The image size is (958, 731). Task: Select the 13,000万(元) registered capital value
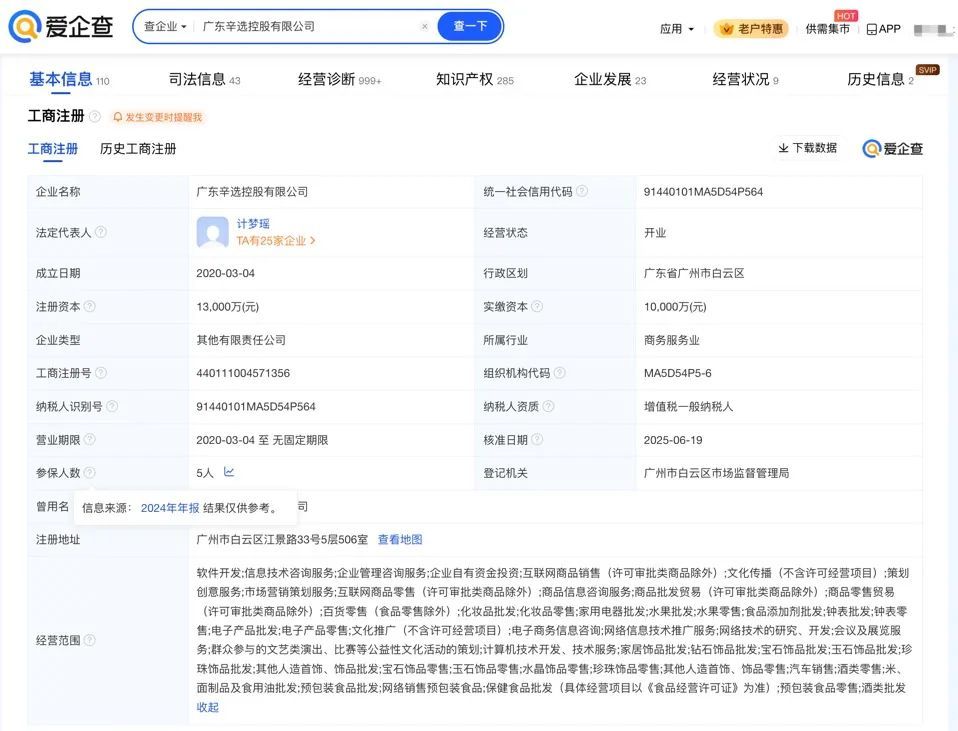click(227, 307)
